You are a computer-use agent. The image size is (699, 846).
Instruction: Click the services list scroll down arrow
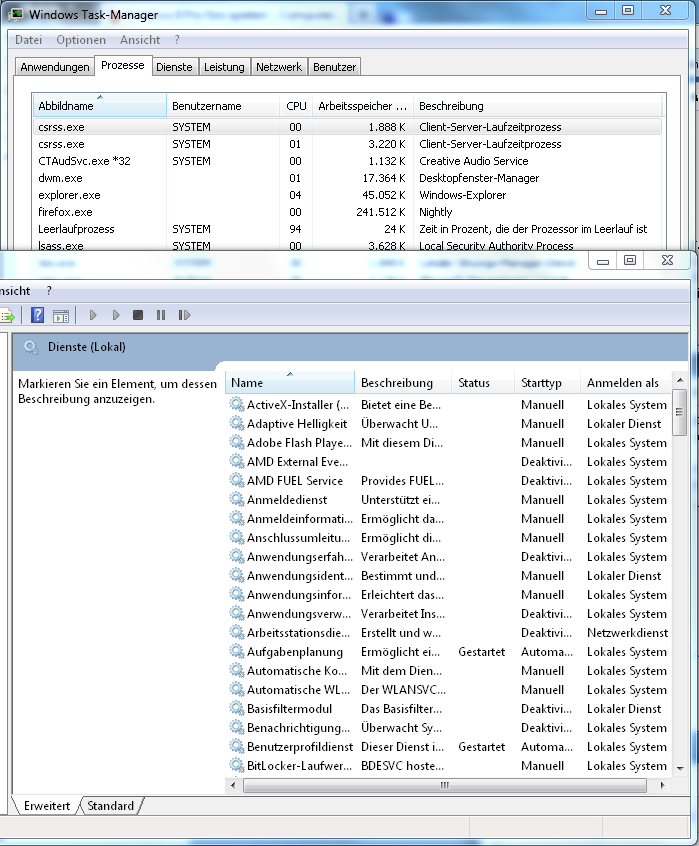680,768
